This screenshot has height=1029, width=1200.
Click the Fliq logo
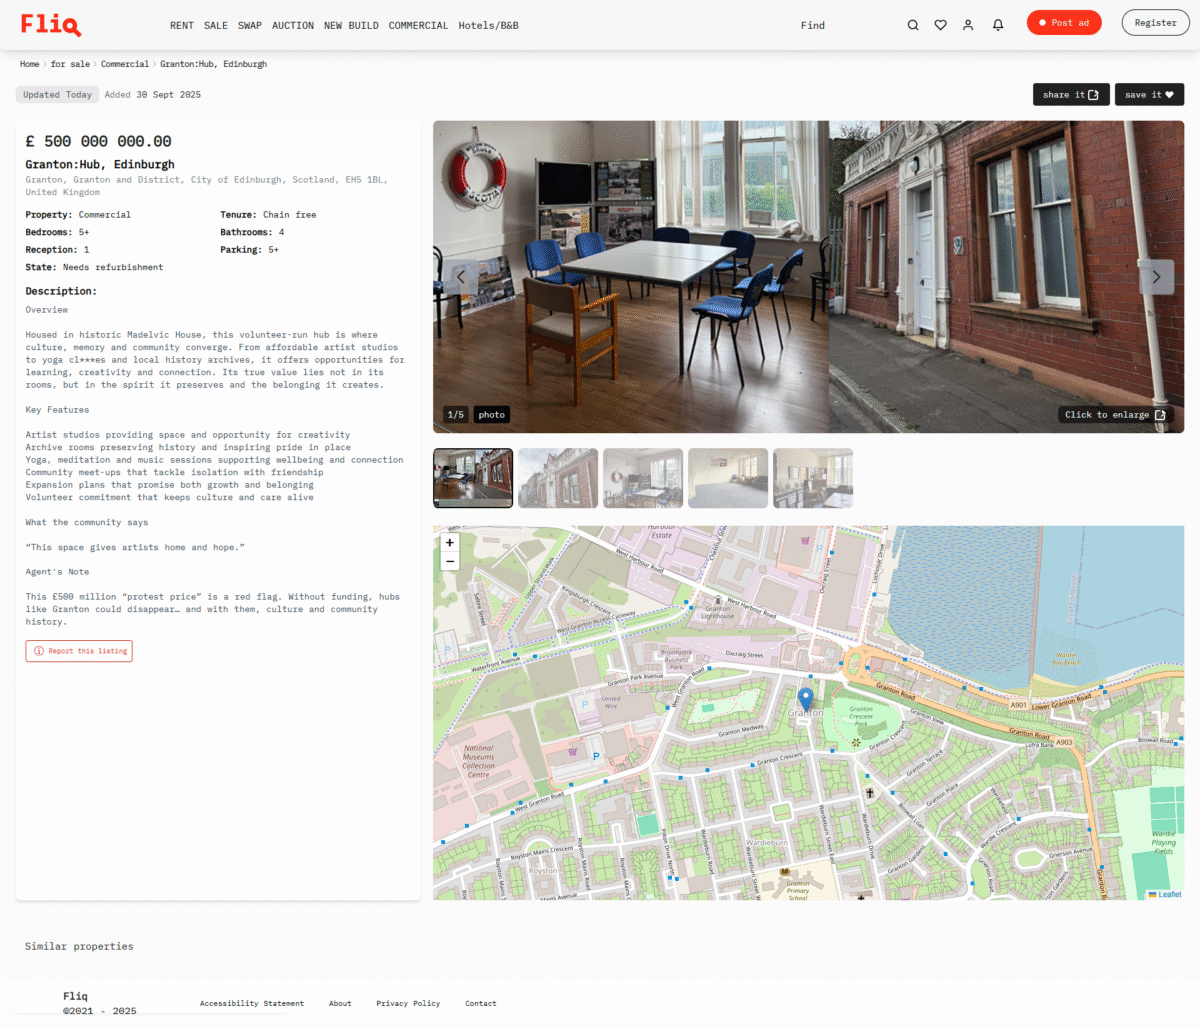click(50, 23)
